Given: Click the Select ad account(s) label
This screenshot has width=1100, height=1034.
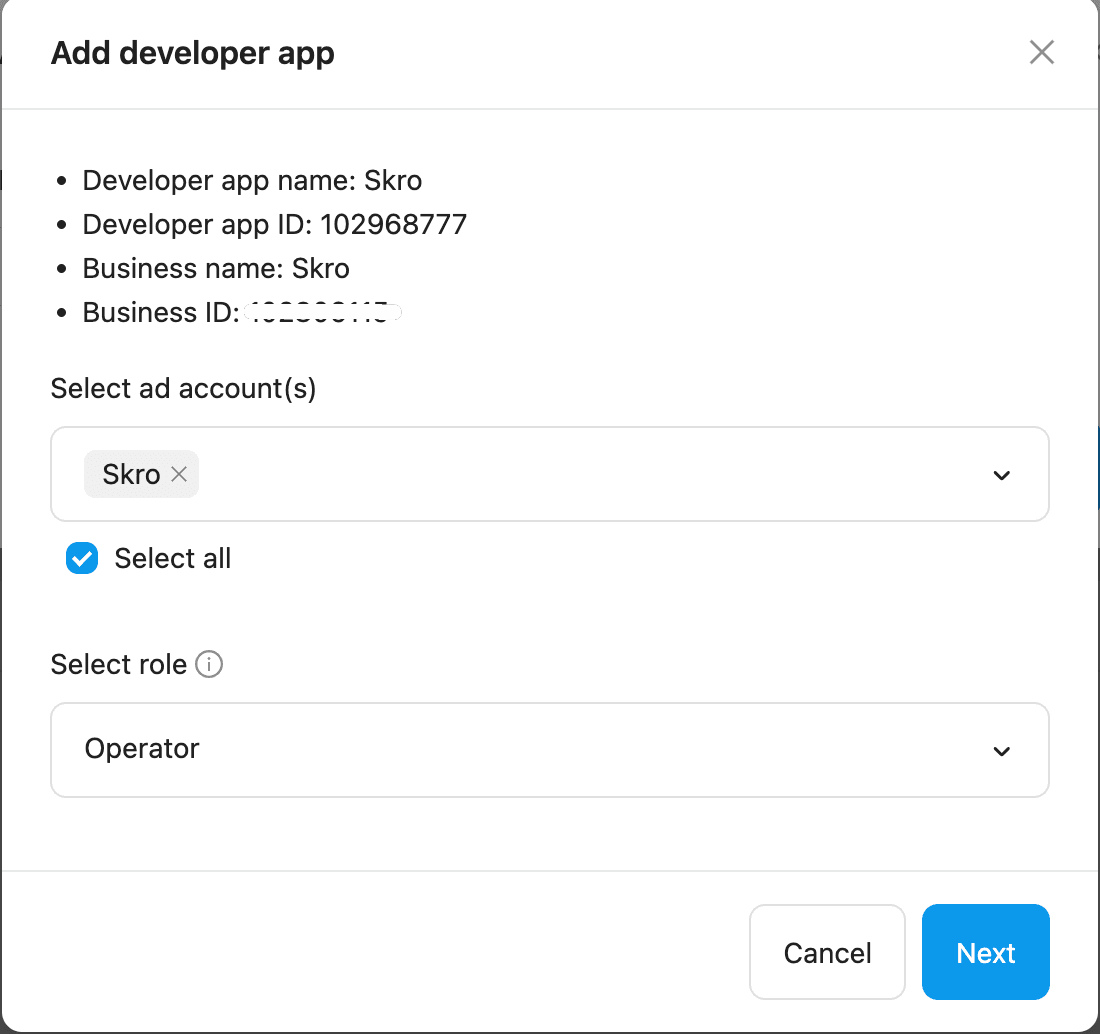Looking at the screenshot, I should tap(183, 389).
